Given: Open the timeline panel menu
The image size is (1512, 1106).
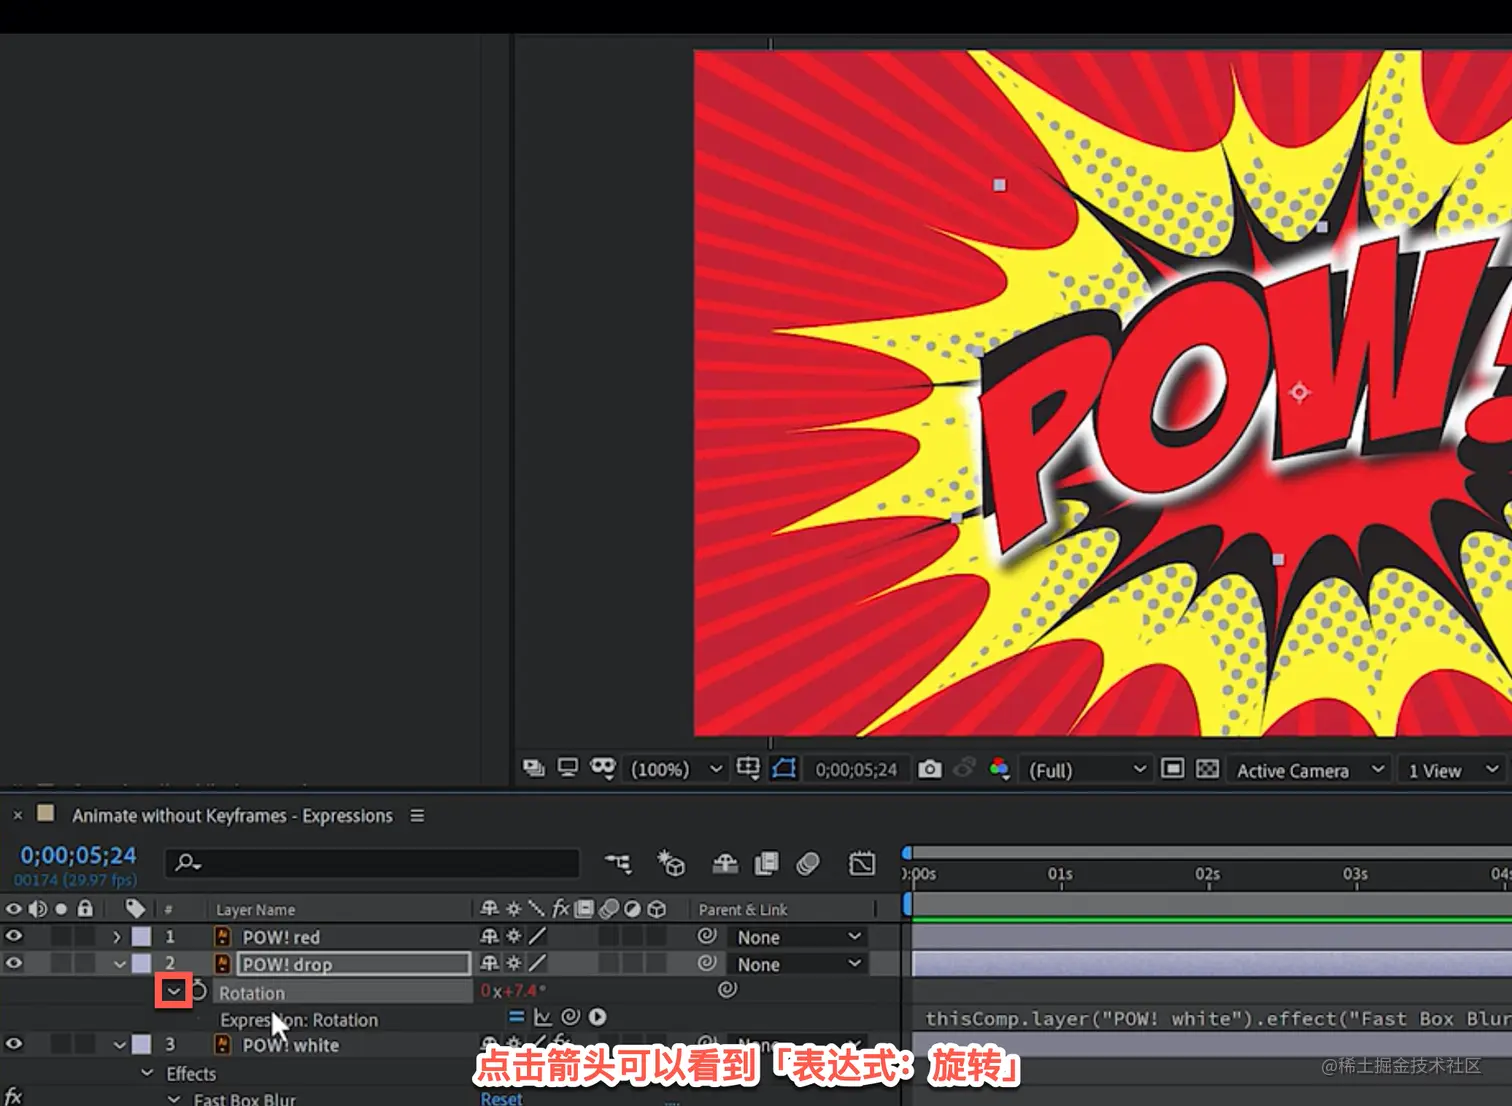Looking at the screenshot, I should [x=417, y=816].
